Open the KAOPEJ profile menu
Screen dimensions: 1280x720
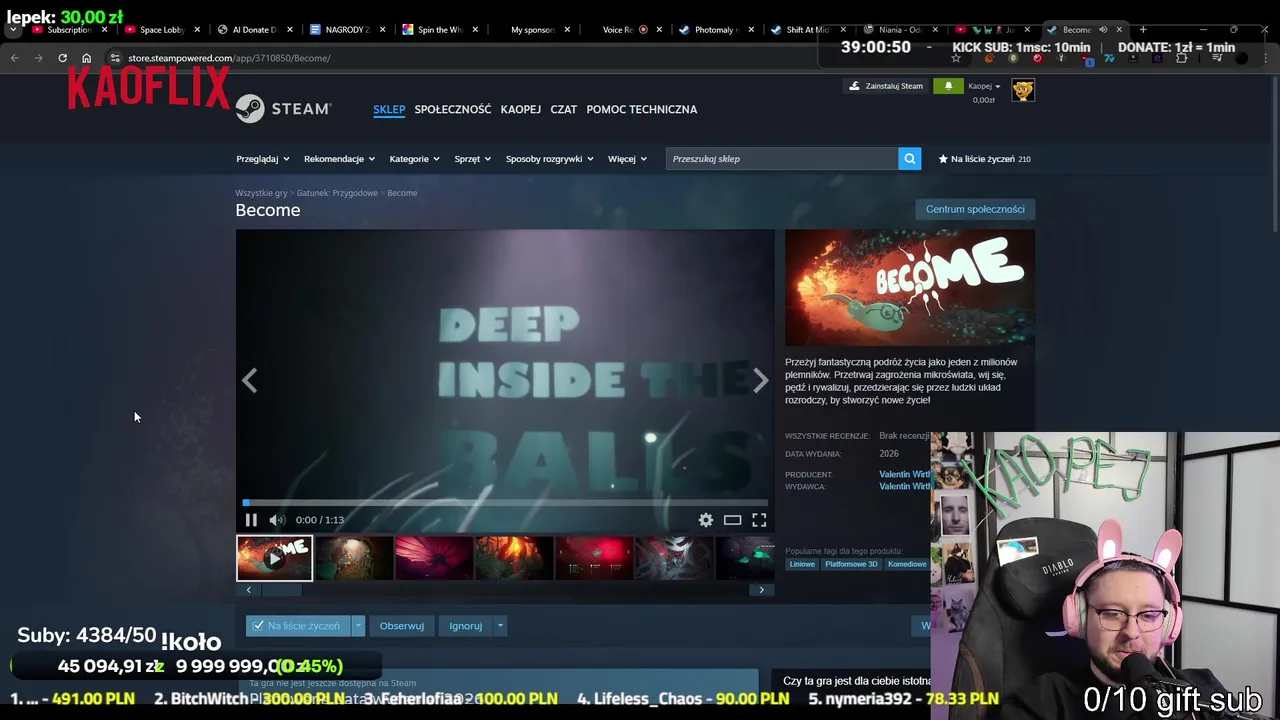(521, 109)
